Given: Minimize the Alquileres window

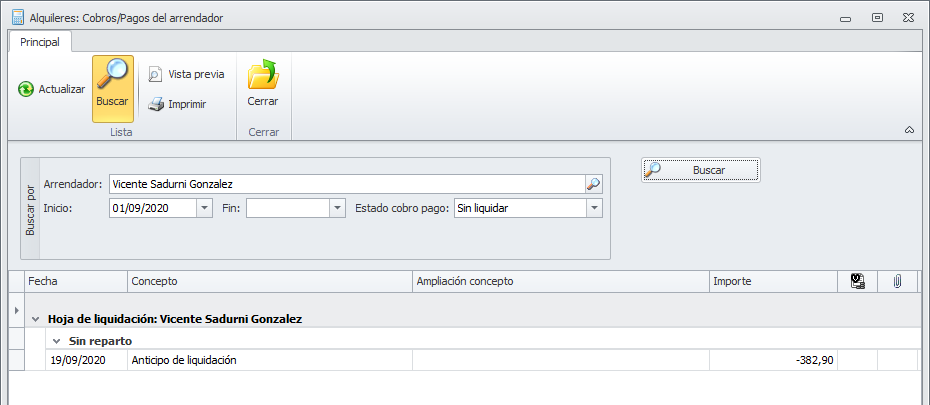Looking at the screenshot, I should [846, 18].
